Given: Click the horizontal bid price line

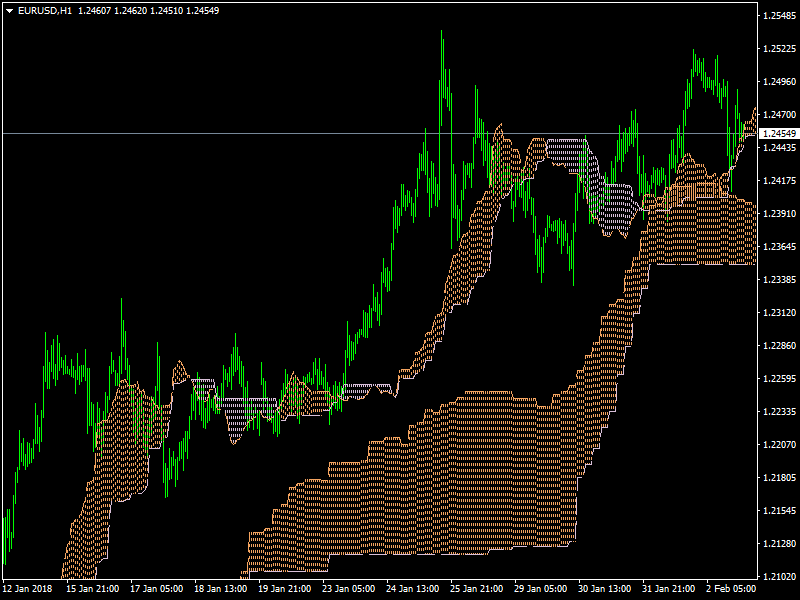Looking at the screenshot, I should pyautogui.click(x=300, y=133).
